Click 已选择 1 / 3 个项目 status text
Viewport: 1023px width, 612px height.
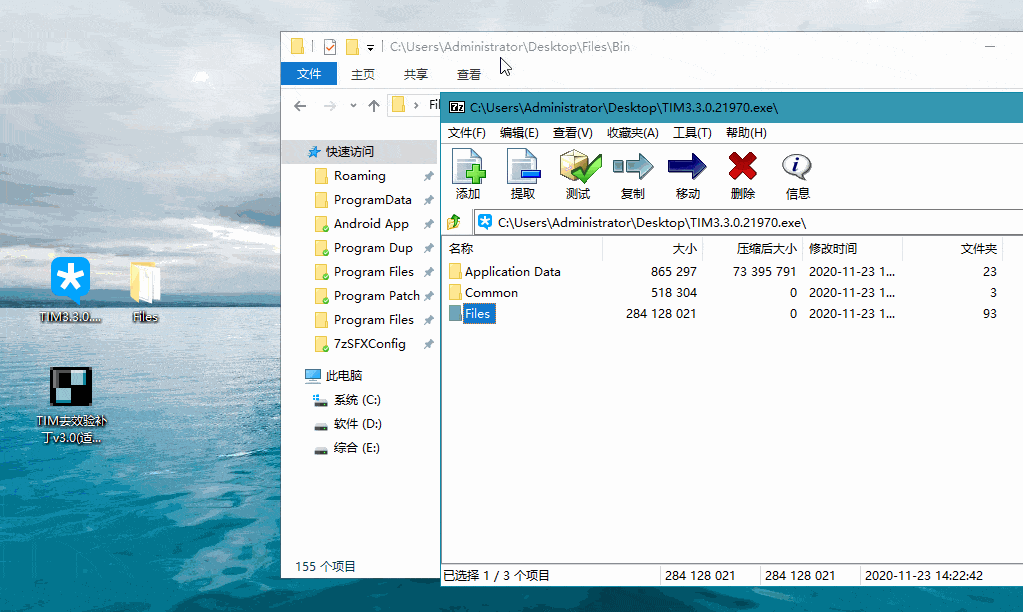(x=496, y=575)
